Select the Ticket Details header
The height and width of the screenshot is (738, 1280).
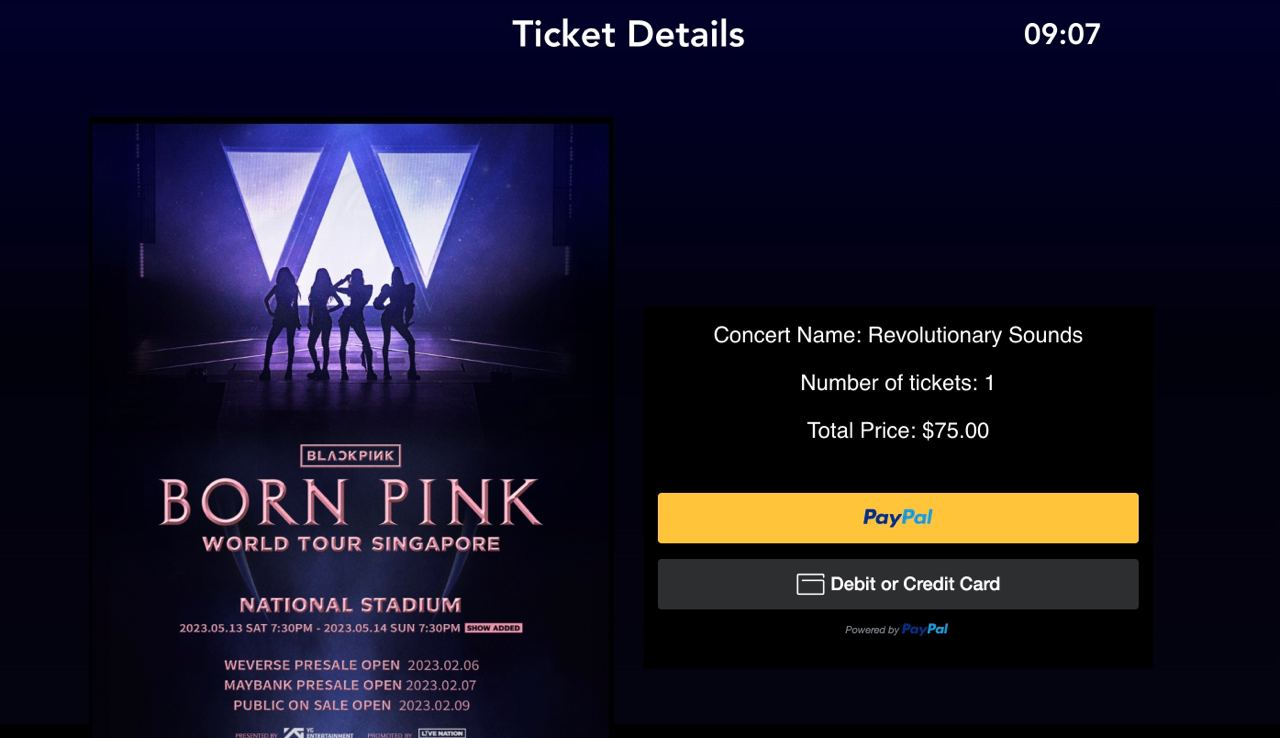point(629,34)
